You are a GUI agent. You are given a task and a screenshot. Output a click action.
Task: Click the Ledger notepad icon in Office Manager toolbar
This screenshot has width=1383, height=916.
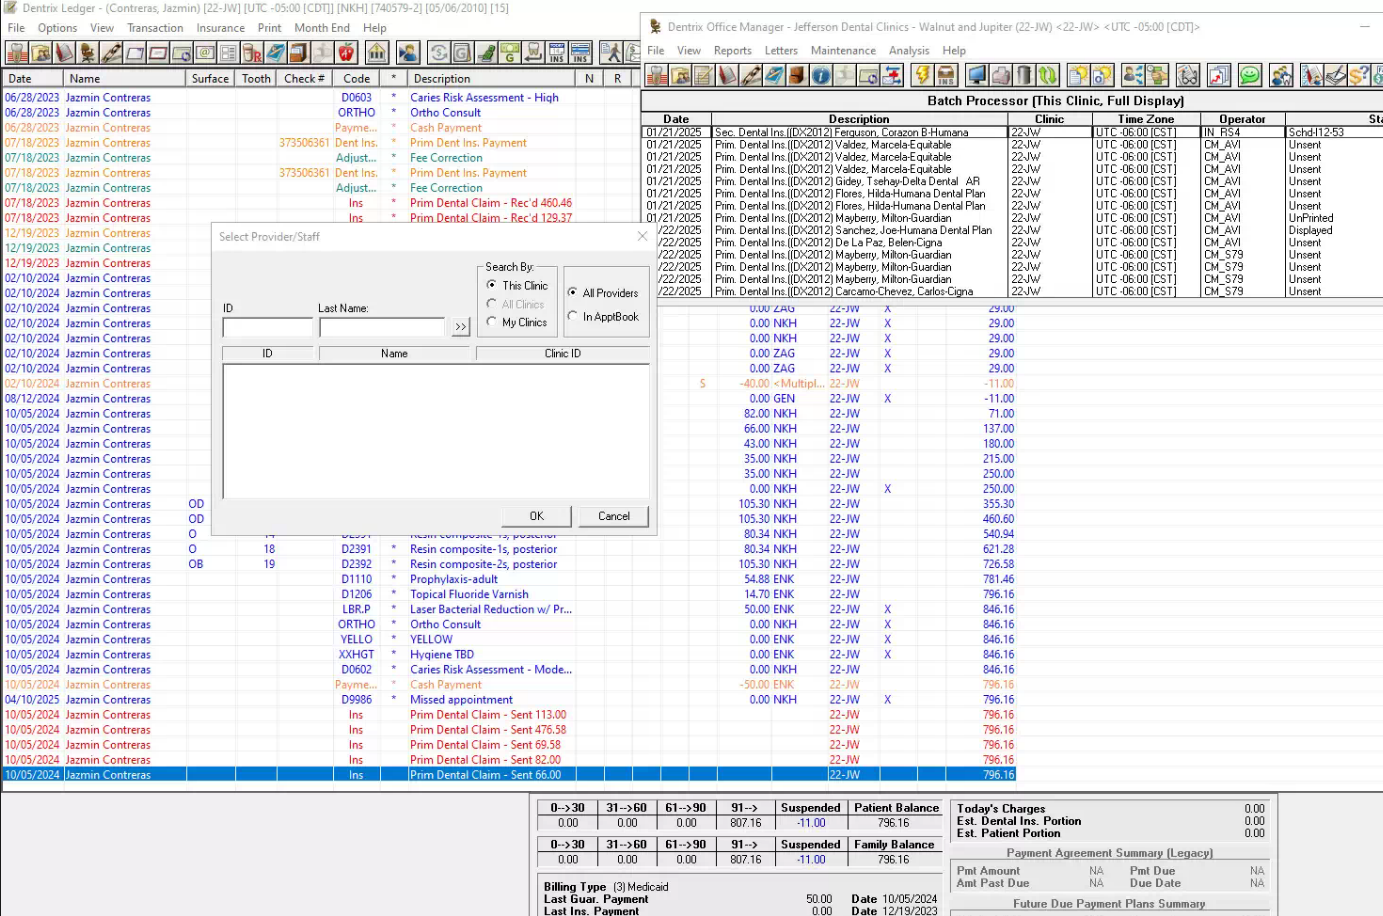703,75
